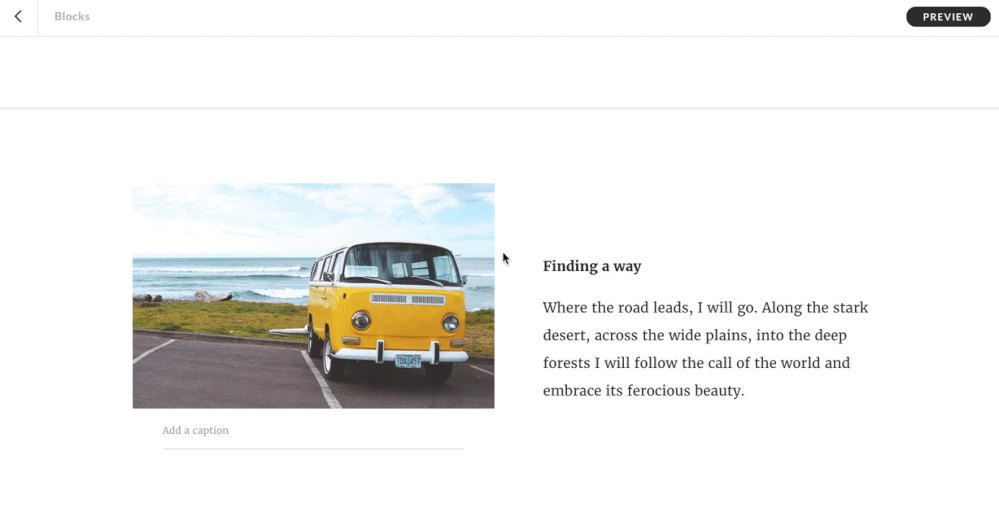
Task: Click the white parking line in the photo
Action: tap(322, 378)
